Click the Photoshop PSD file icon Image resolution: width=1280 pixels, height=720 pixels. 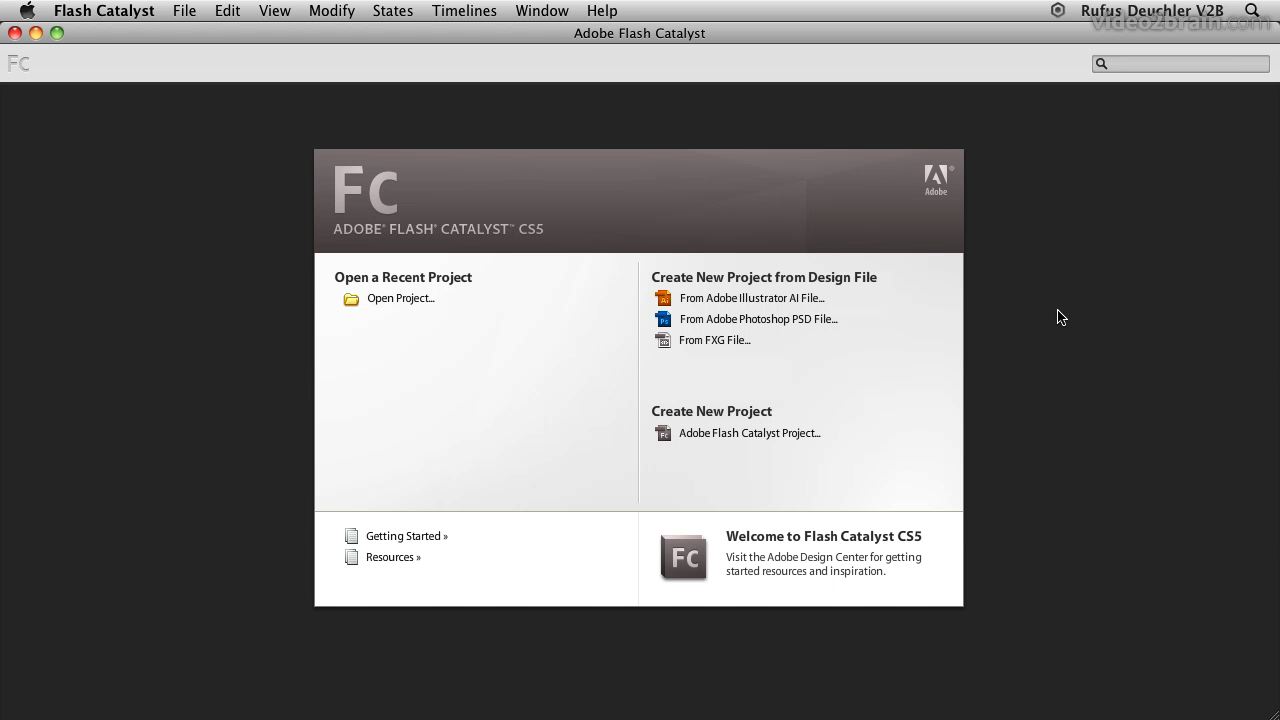[663, 319]
